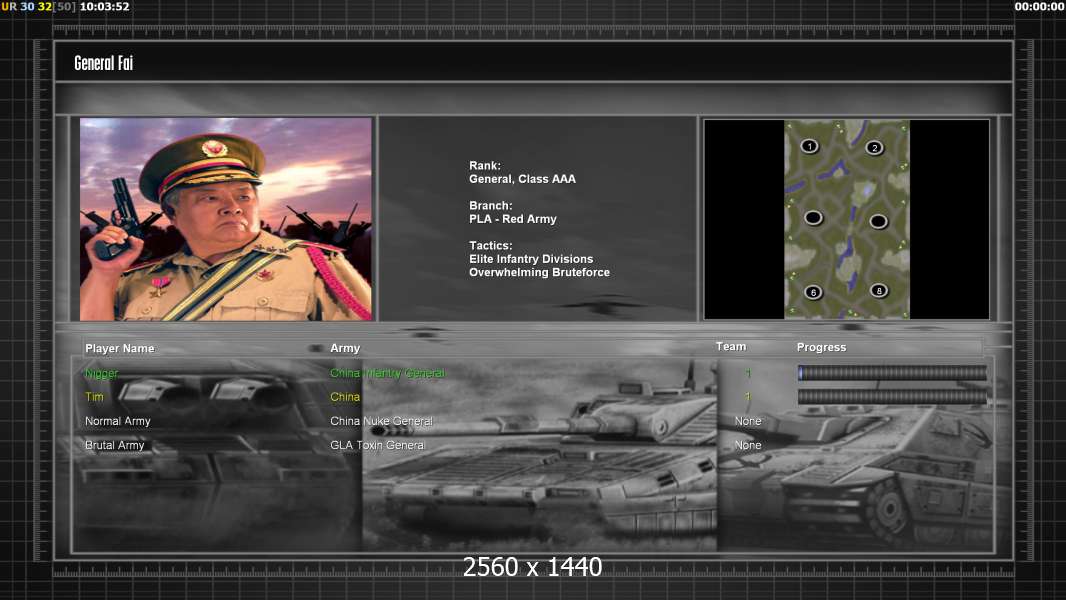Click the China Nuke General army entry
Screen dimensions: 1066x600
point(381,421)
